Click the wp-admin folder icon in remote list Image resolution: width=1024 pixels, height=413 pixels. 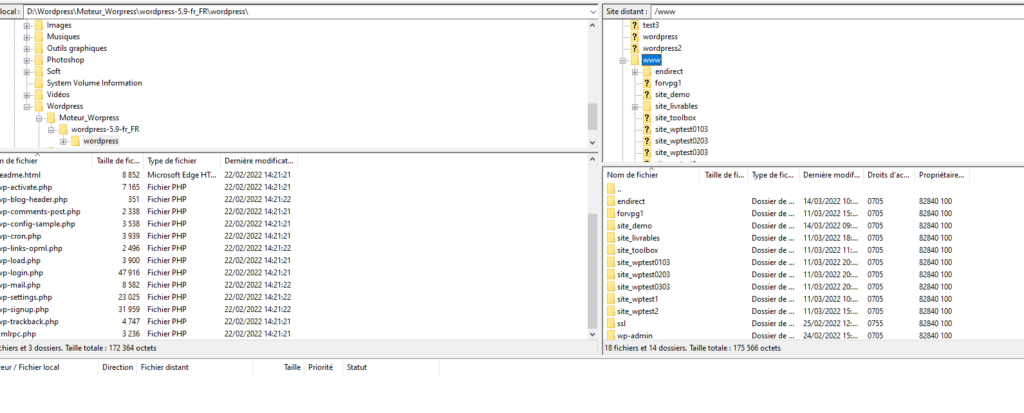(610, 336)
